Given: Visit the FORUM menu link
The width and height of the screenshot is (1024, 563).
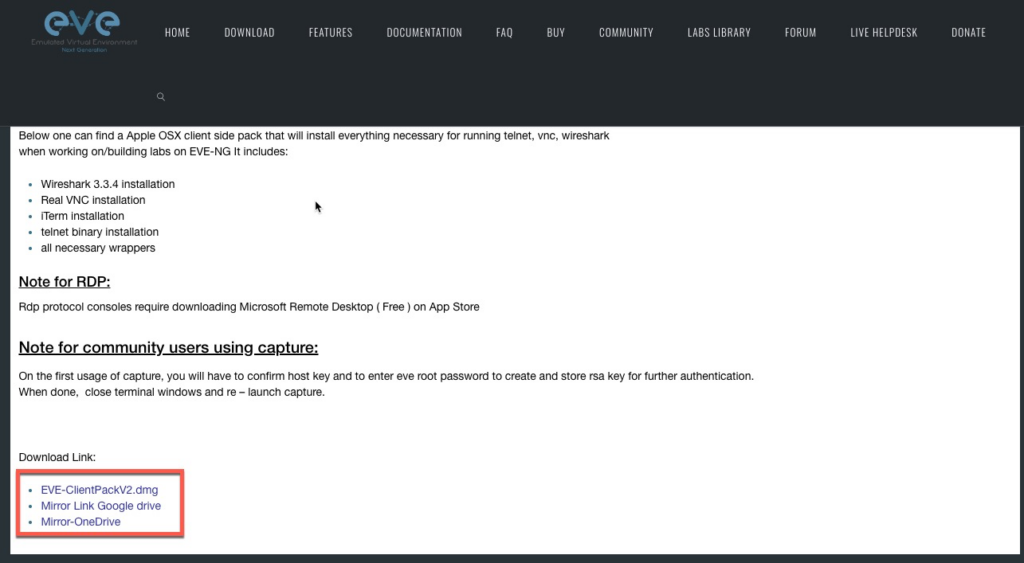Looking at the screenshot, I should 801,32.
